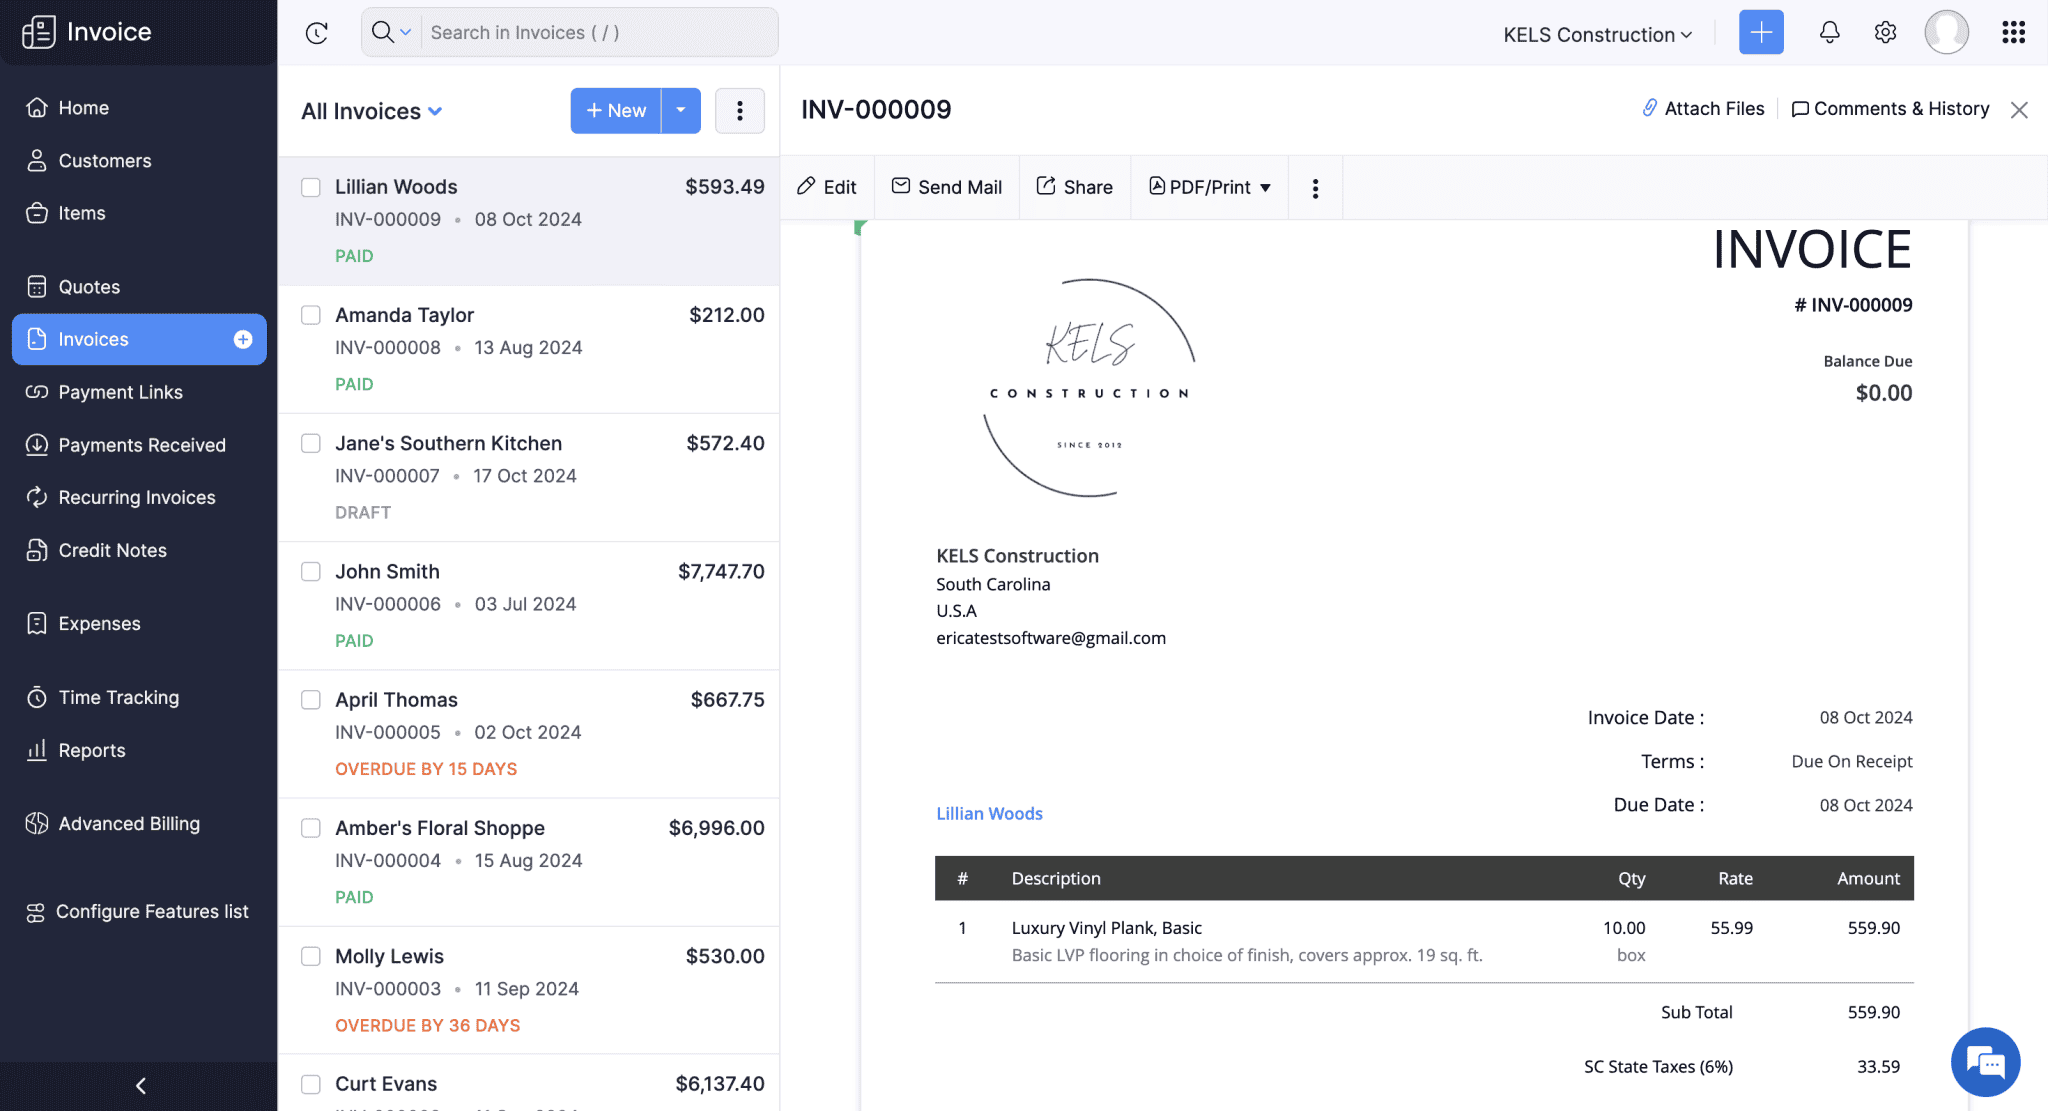
Task: Select the Credit Notes sidebar item
Action: 111,550
